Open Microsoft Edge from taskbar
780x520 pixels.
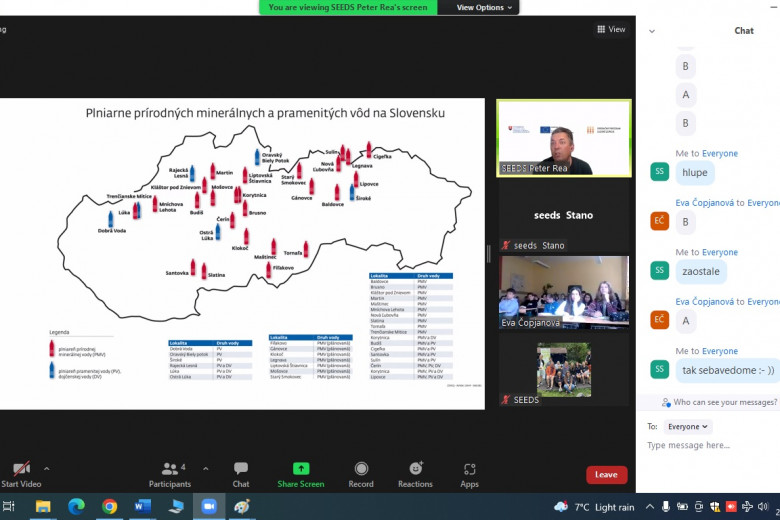tap(76, 507)
